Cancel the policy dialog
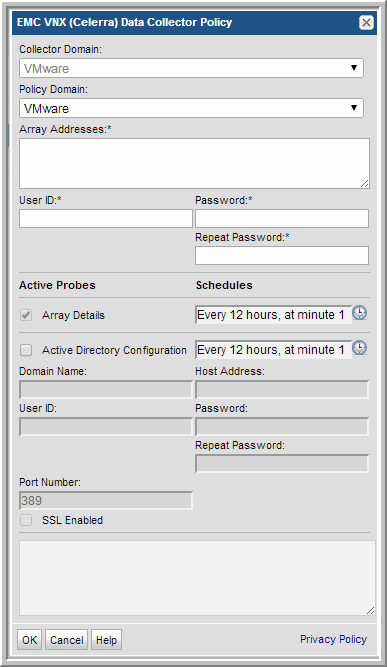The width and height of the screenshot is (387, 667). point(66,640)
